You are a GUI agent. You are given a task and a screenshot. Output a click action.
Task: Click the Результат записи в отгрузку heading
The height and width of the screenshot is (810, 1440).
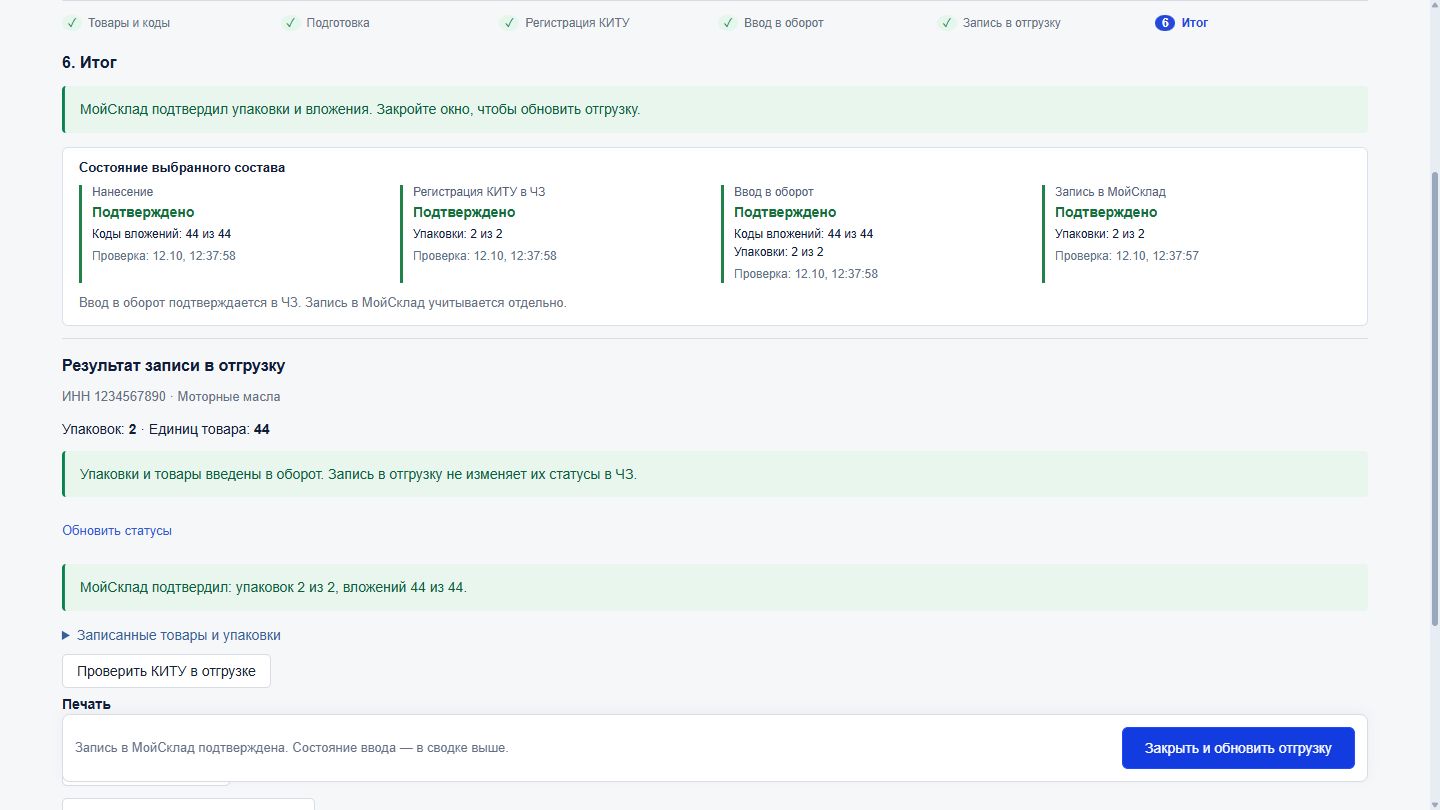click(174, 366)
